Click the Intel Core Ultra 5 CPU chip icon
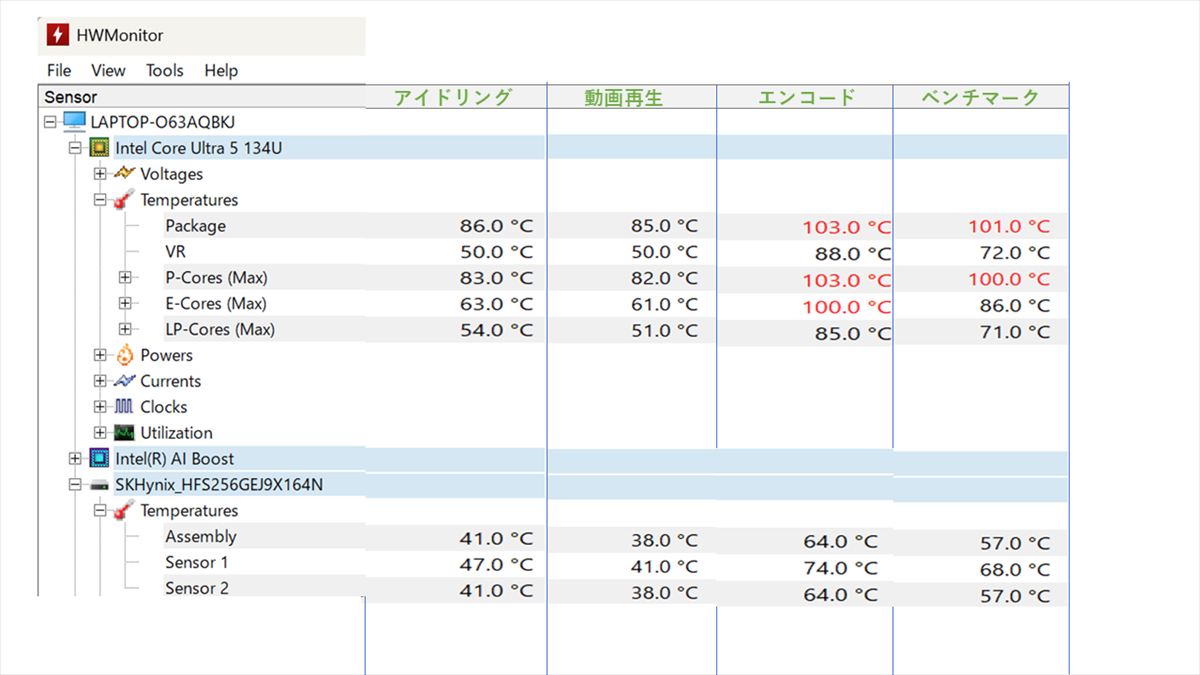 coord(100,148)
